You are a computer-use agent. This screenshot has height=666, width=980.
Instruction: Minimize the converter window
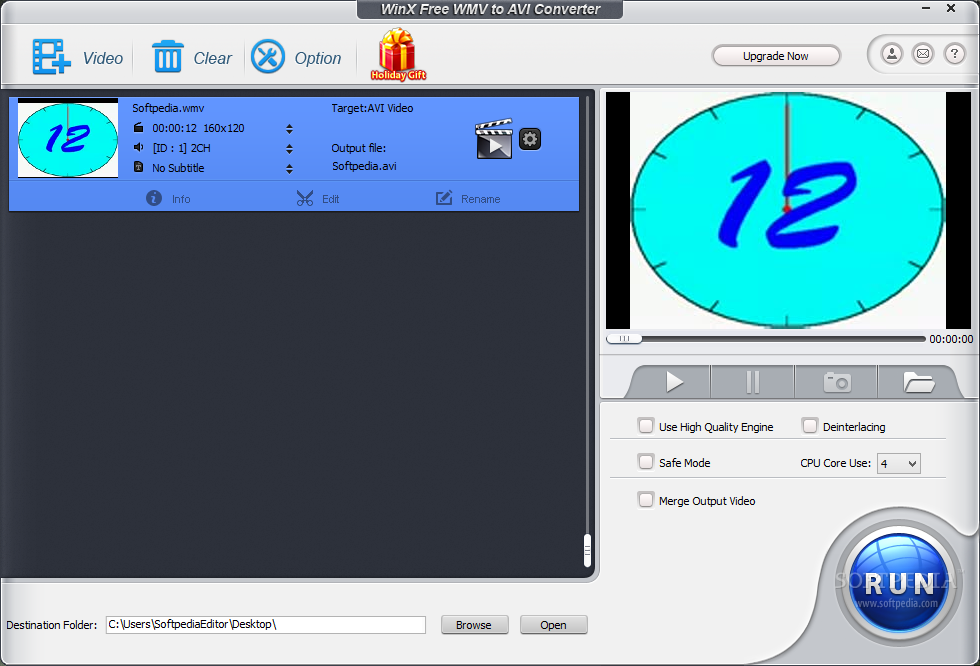click(x=926, y=9)
